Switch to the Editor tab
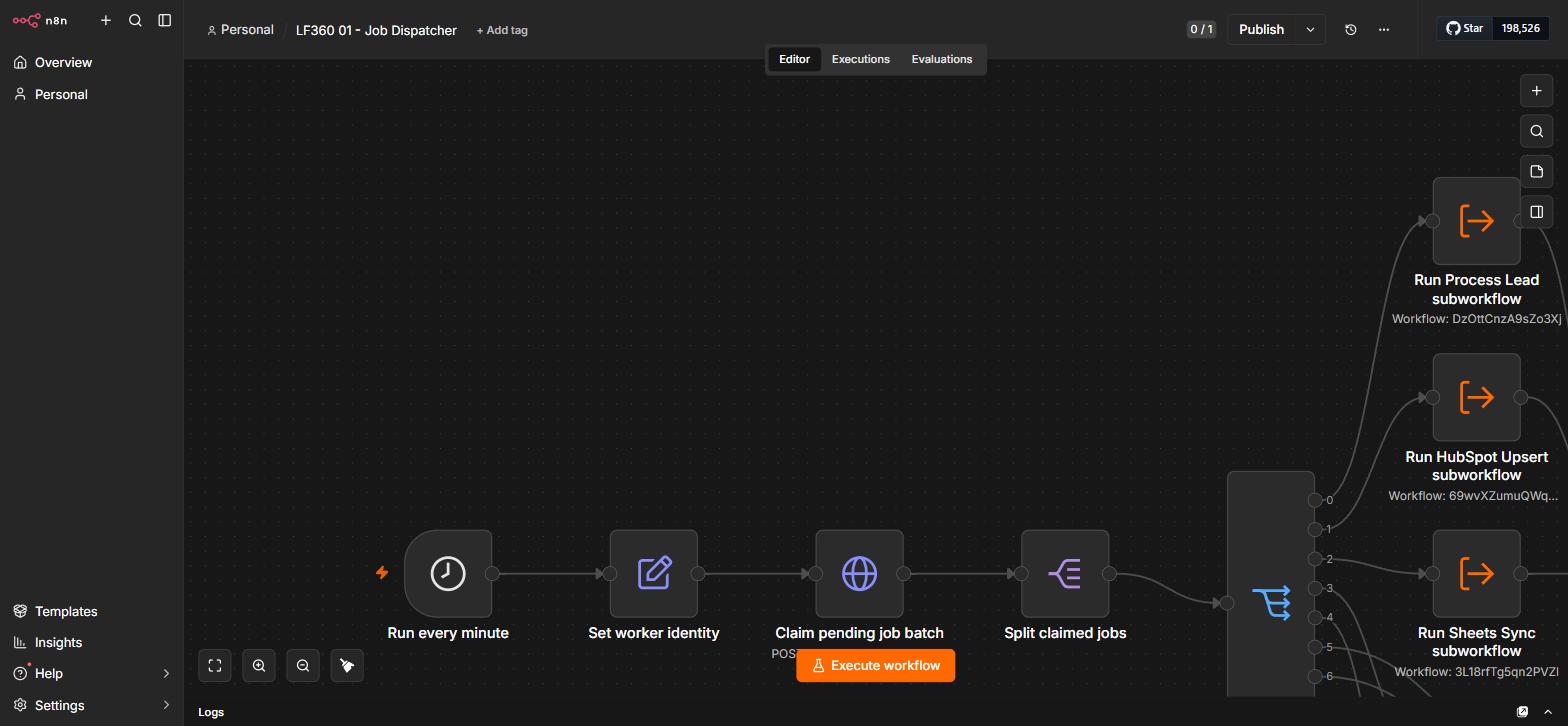1568x726 pixels. 794,59
